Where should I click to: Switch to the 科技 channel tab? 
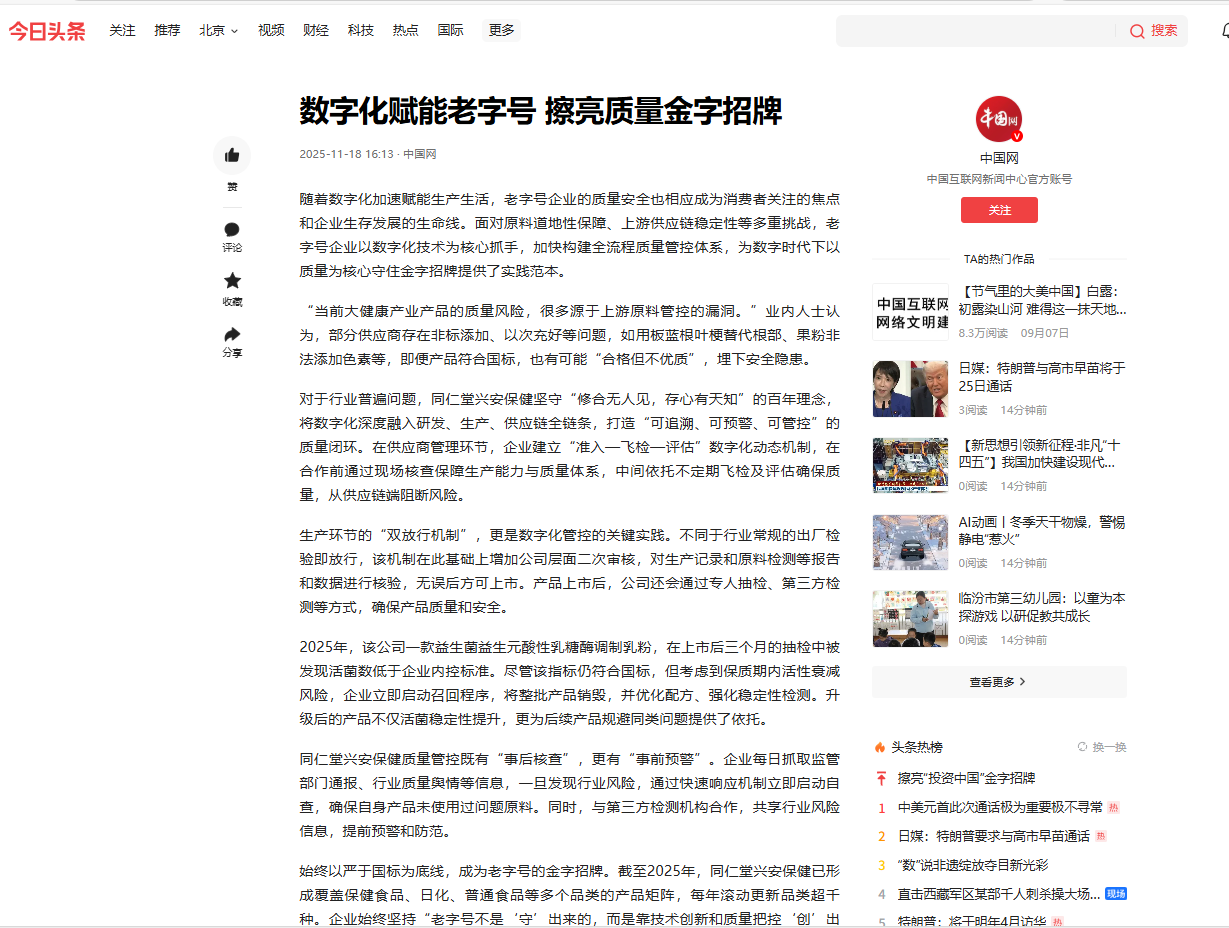click(360, 31)
